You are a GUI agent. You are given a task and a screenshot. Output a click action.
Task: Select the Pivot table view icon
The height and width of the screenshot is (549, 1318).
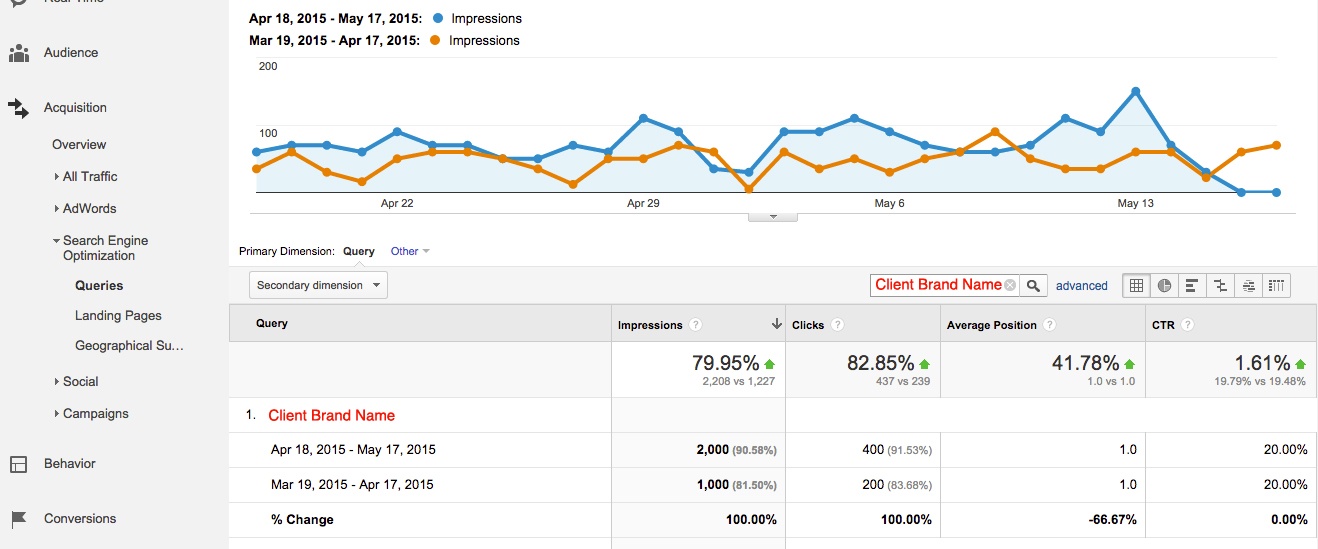click(1277, 286)
